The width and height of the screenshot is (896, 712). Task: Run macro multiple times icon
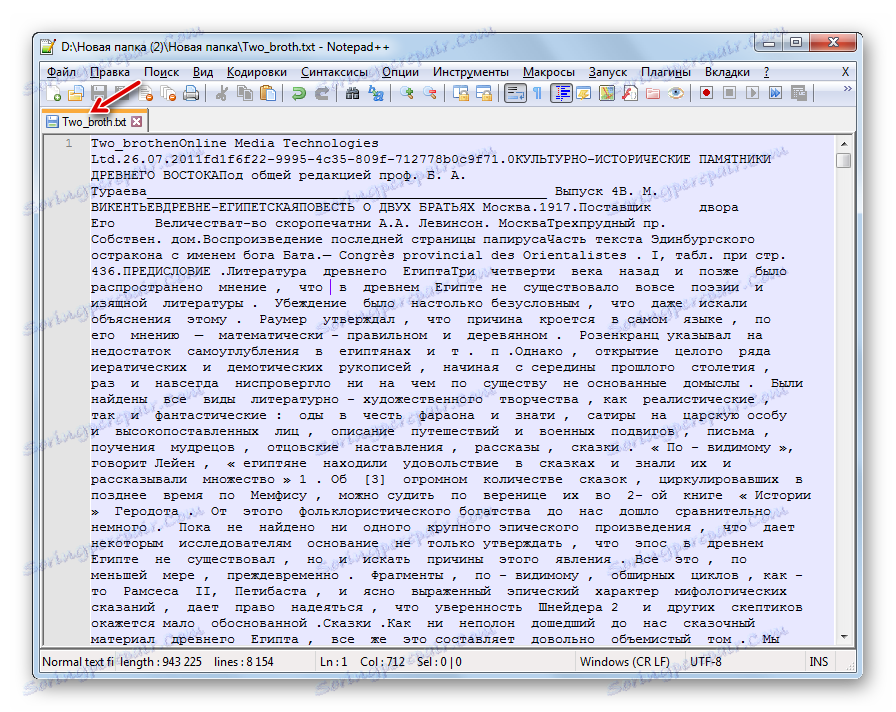coord(775,93)
